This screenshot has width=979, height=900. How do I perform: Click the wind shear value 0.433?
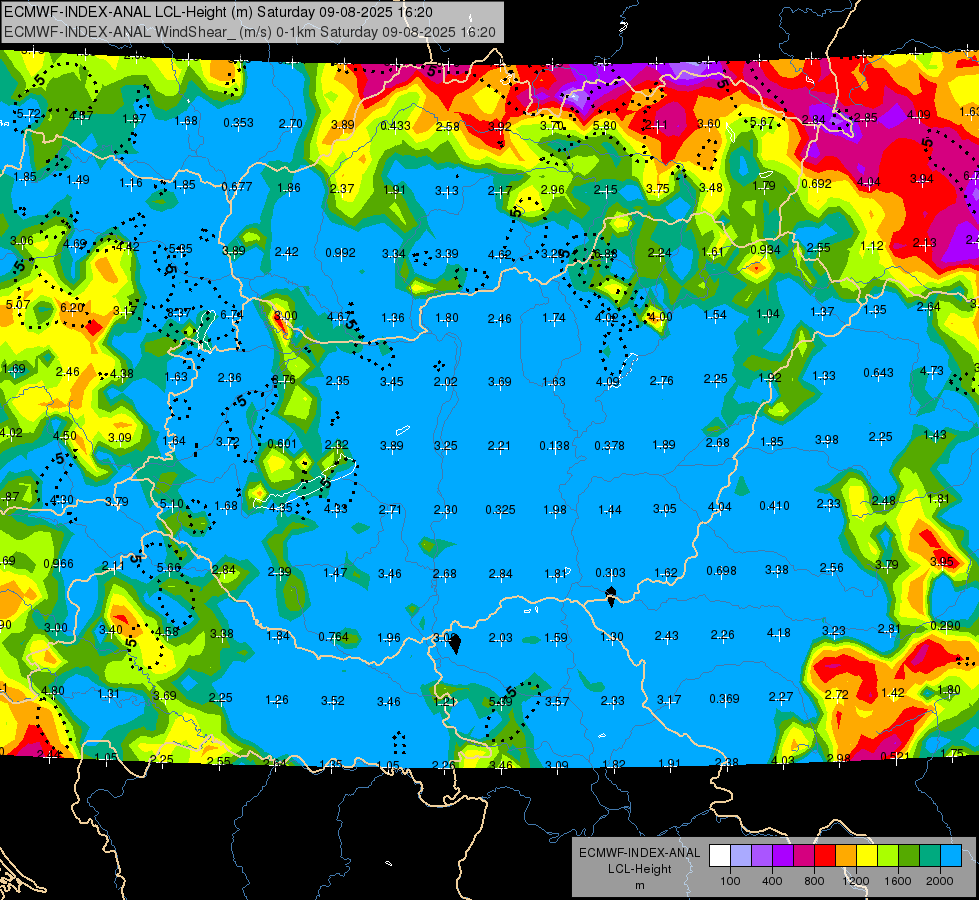395,126
